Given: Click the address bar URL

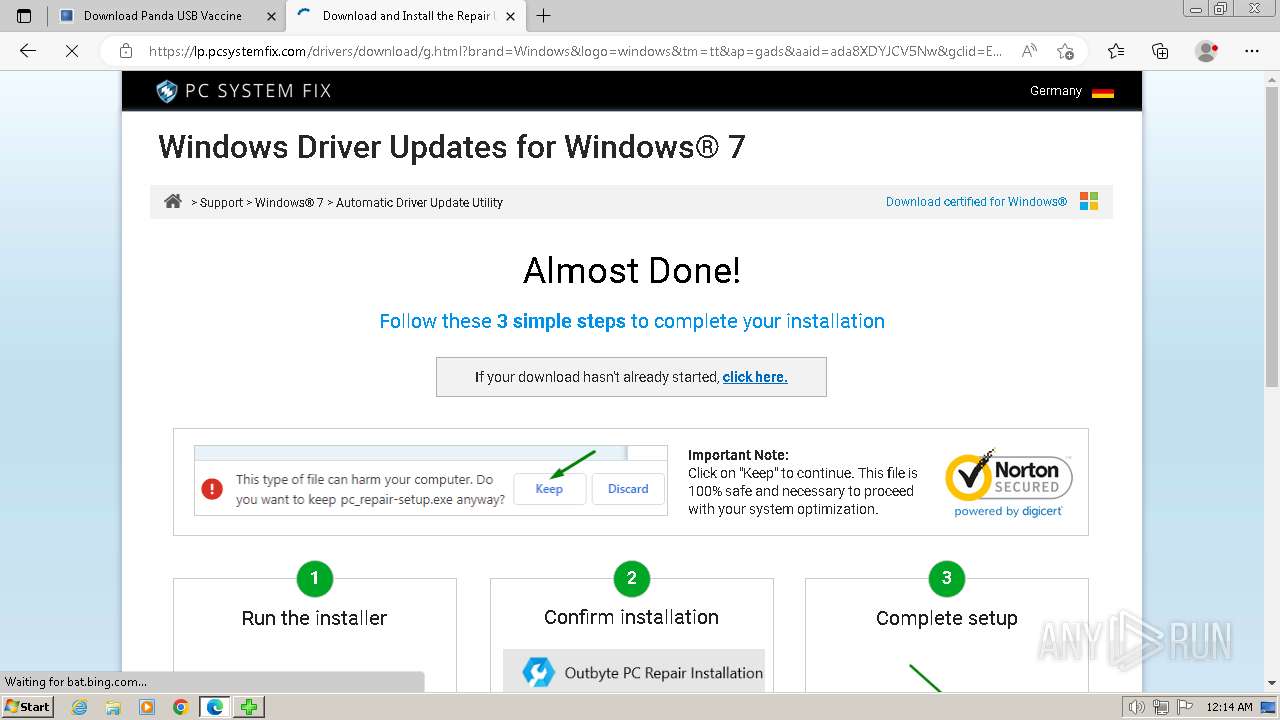Looking at the screenshot, I should (575, 51).
